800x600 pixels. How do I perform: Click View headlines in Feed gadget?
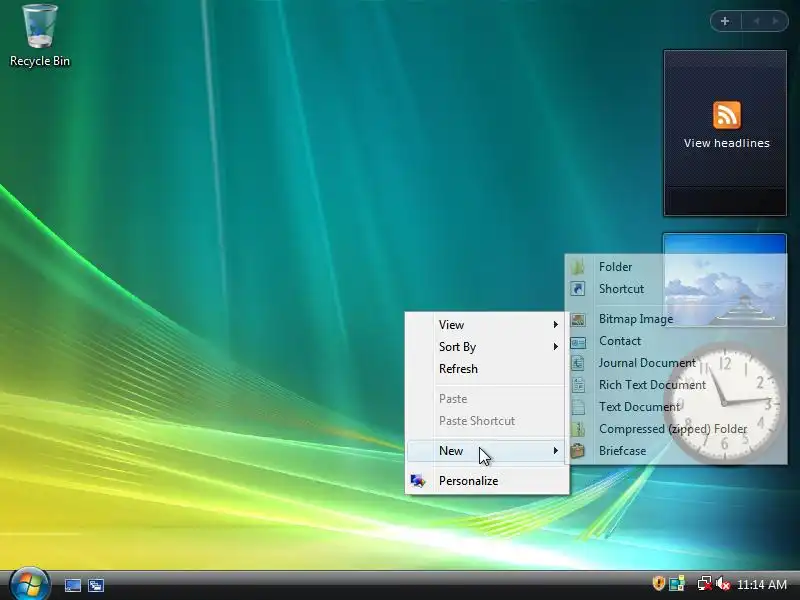pyautogui.click(x=726, y=143)
